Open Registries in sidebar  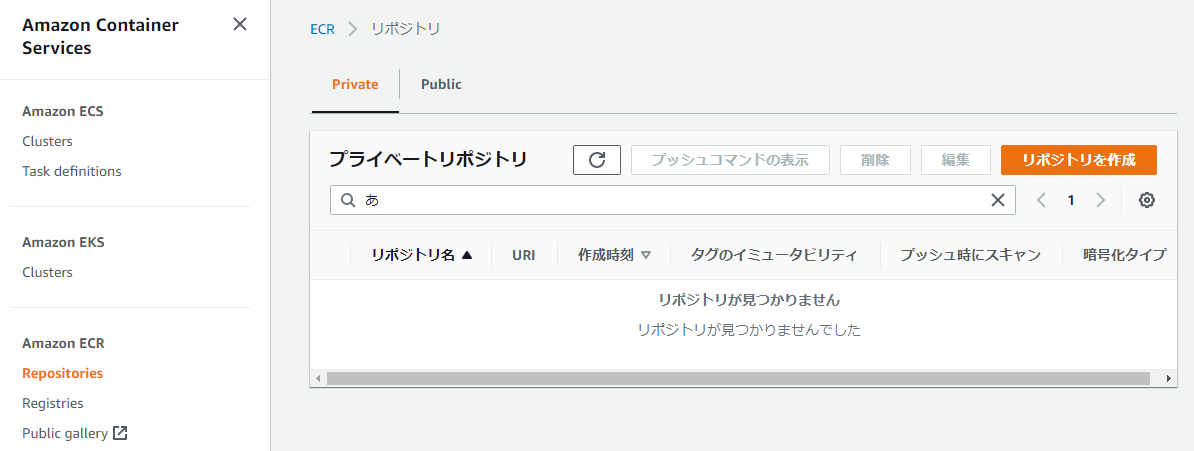click(x=53, y=403)
